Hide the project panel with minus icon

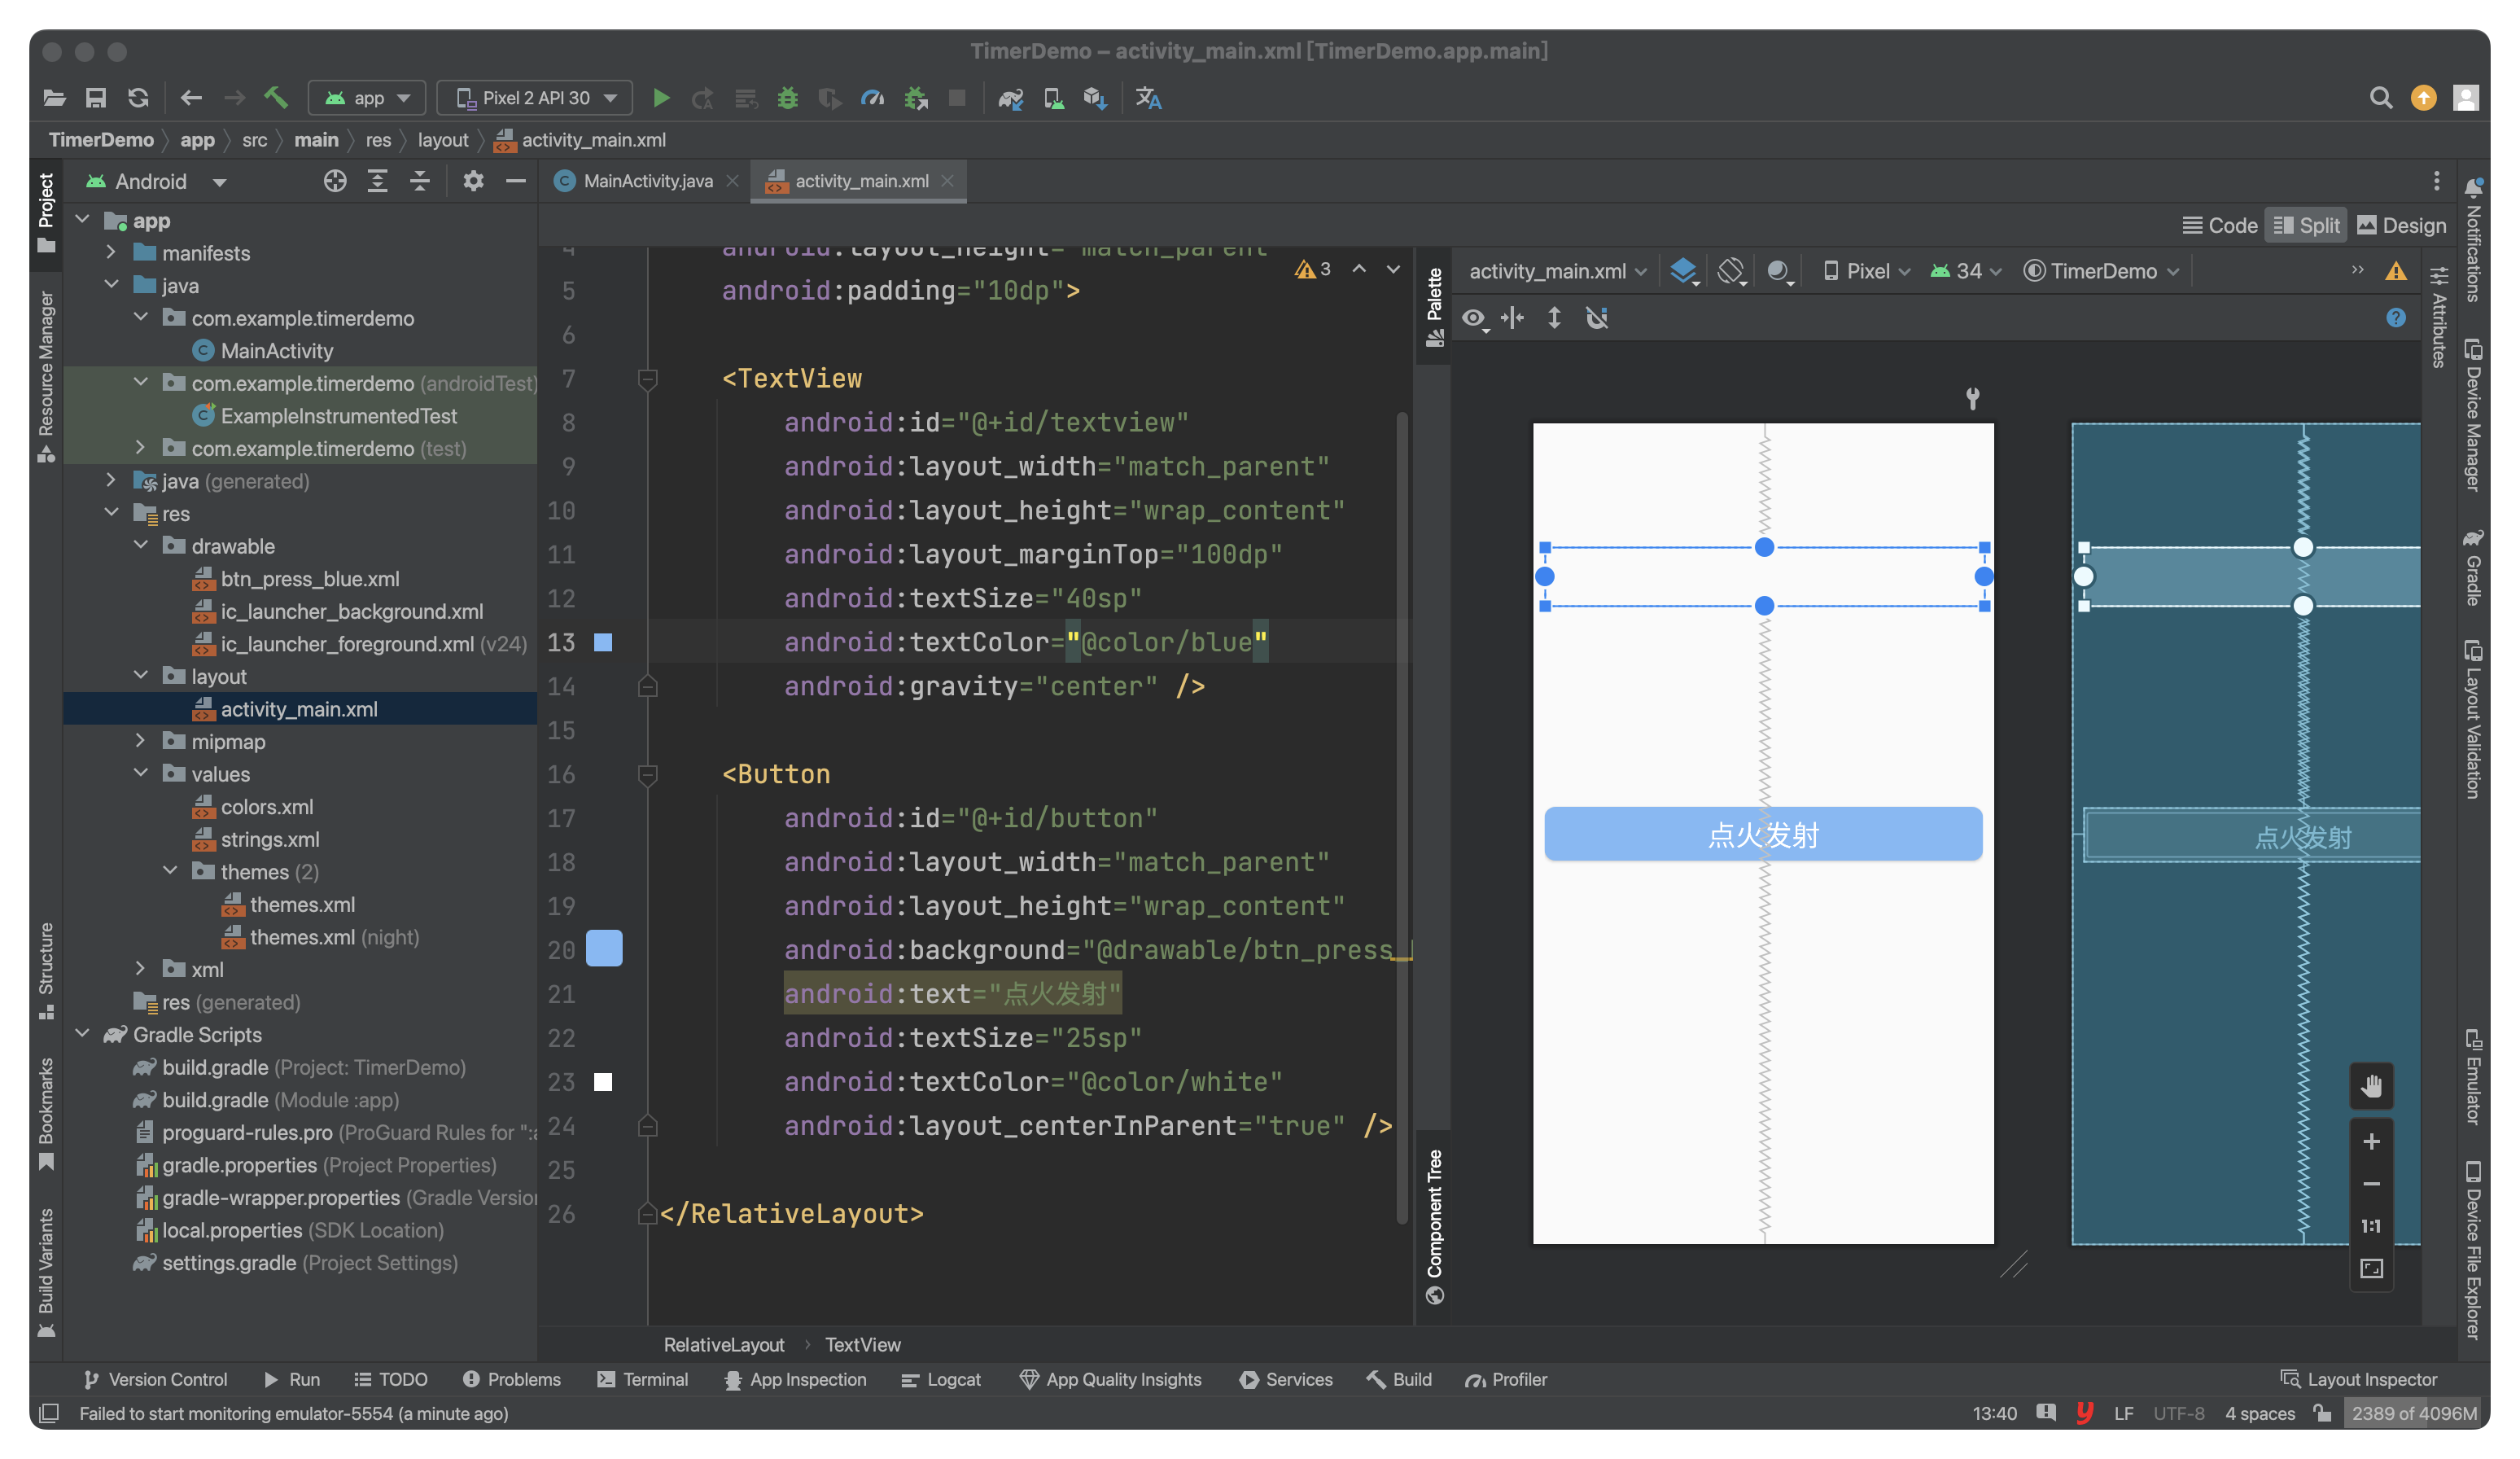coord(516,181)
